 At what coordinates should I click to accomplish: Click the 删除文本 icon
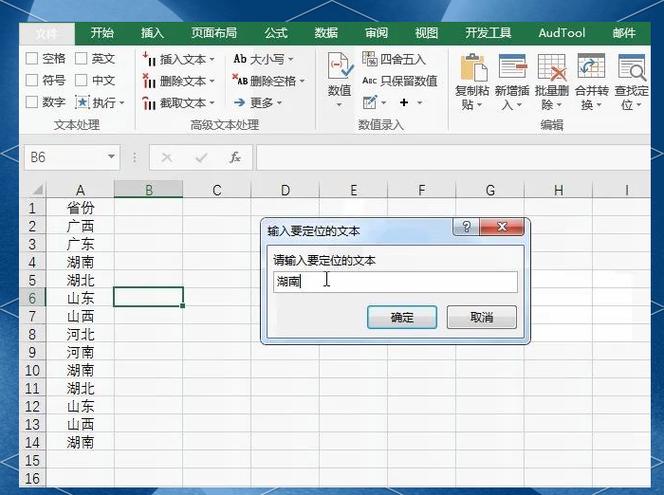click(149, 80)
